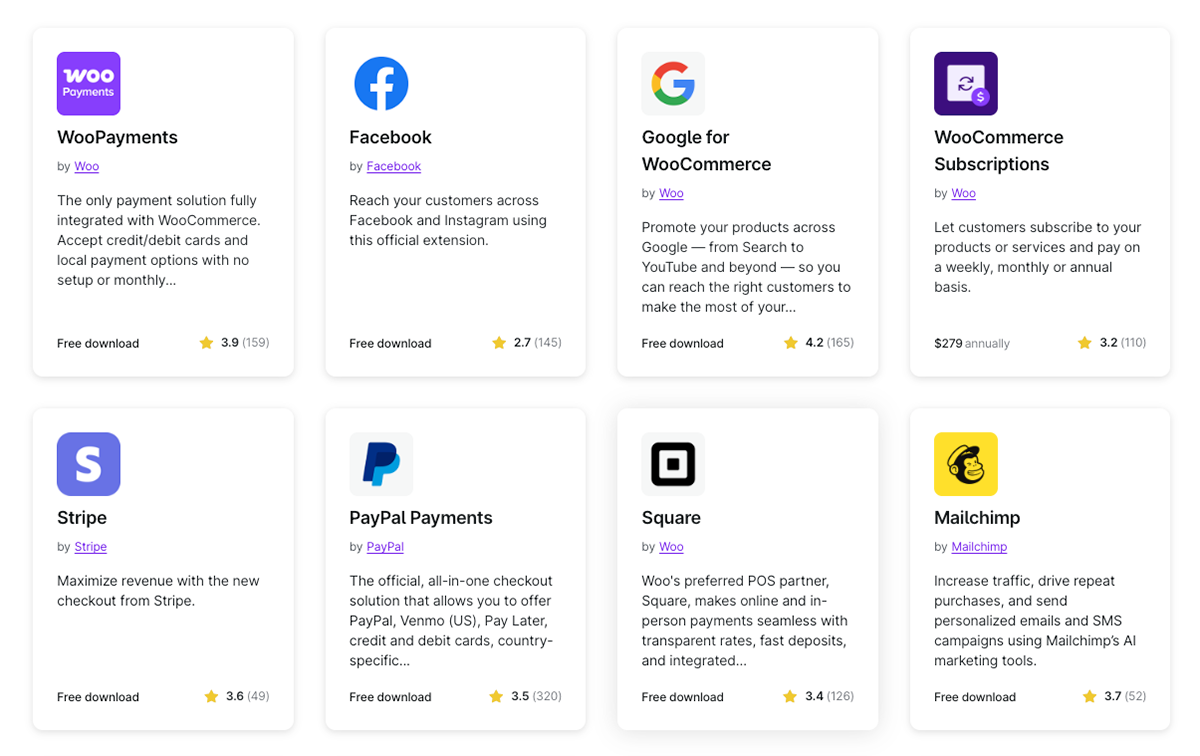Open the Woo author link under WooPayments

click(x=87, y=166)
